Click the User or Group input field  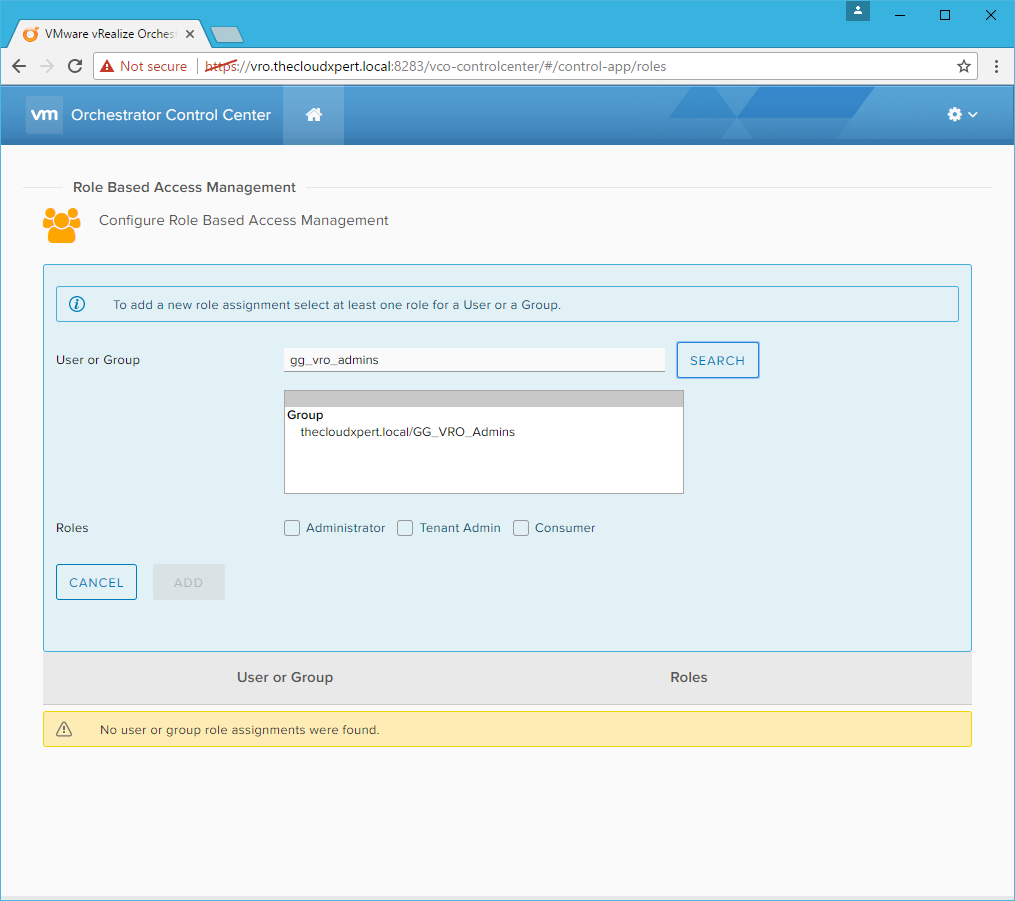(x=474, y=360)
